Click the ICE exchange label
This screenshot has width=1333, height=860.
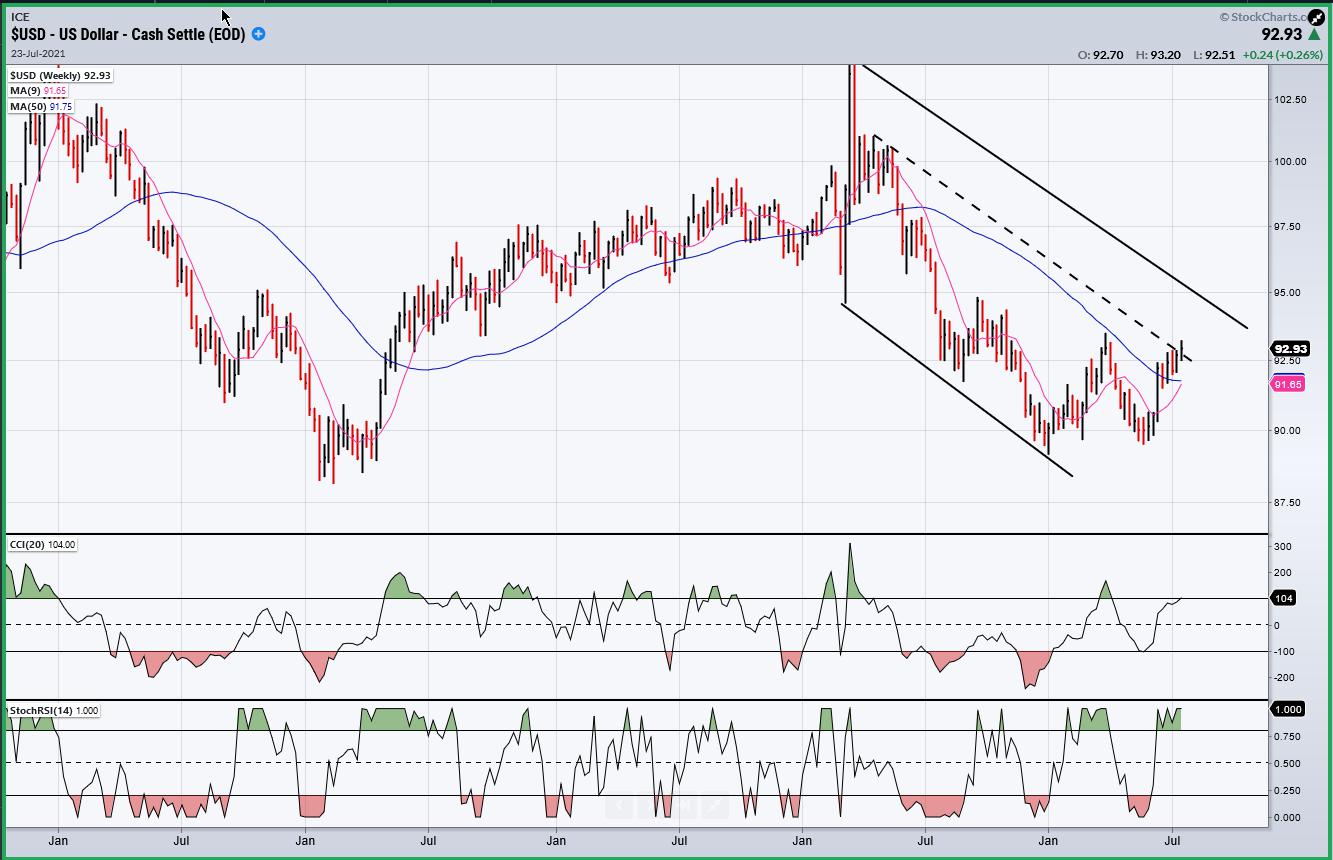tap(20, 17)
